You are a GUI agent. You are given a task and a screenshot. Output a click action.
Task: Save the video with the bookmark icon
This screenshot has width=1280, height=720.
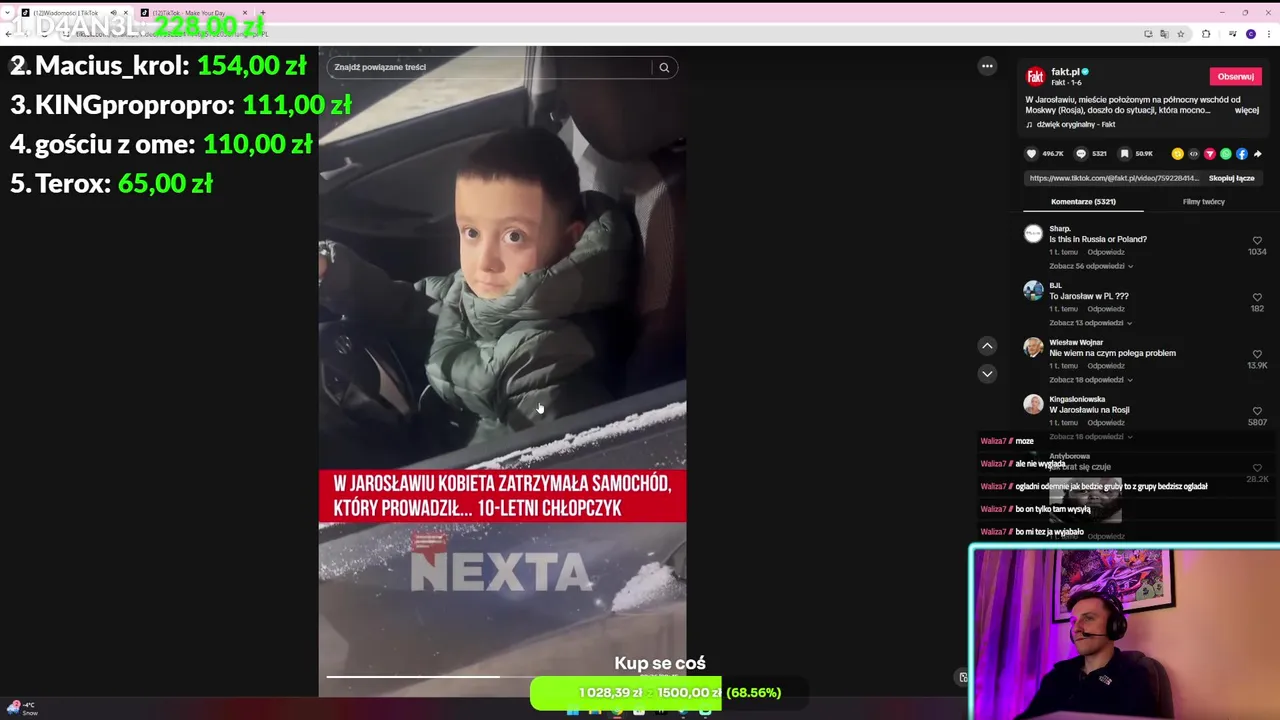[1124, 154]
